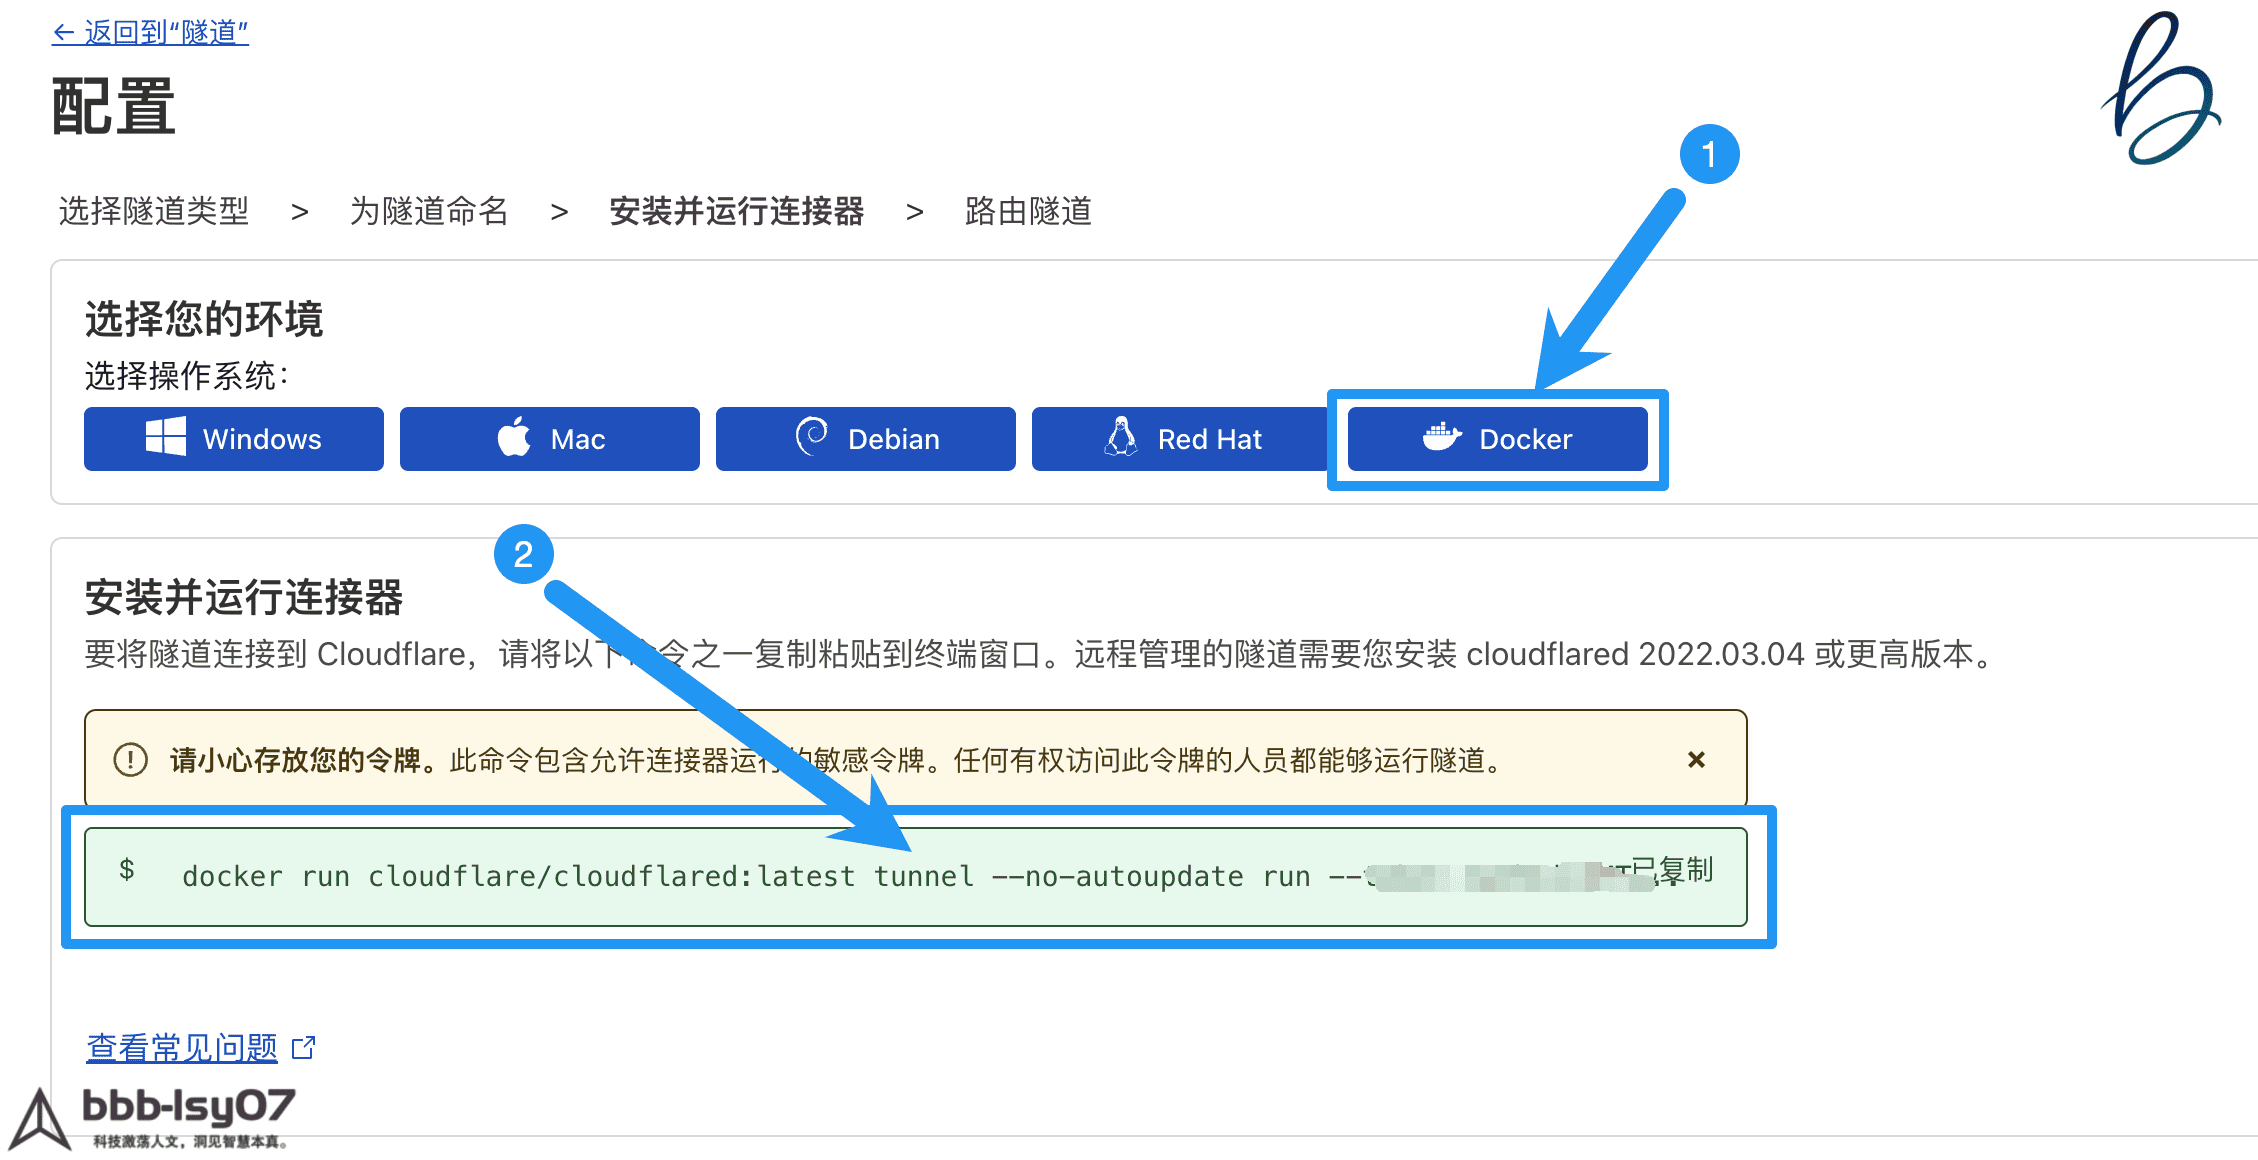Dismiss the token warning banner with X
Viewport: 2258px width, 1160px height.
click(x=1696, y=760)
